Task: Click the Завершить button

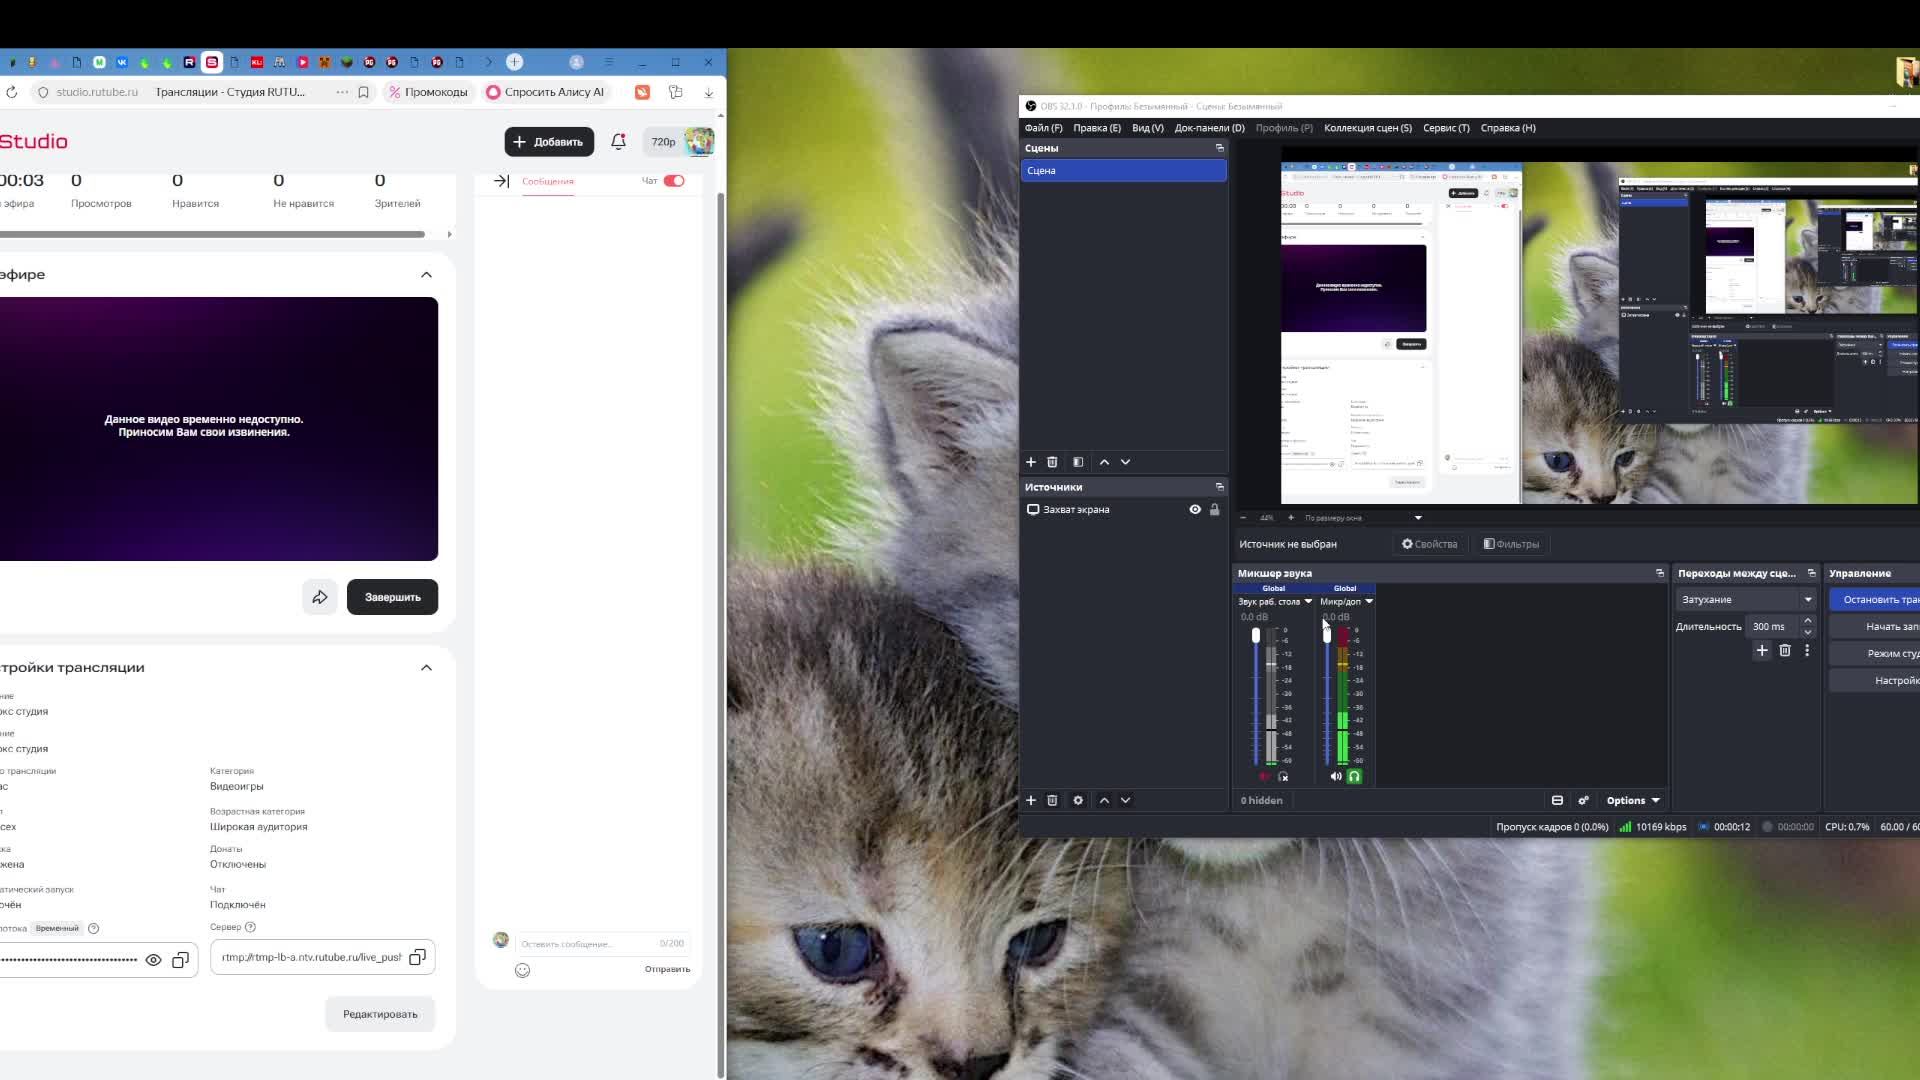Action: coord(392,597)
